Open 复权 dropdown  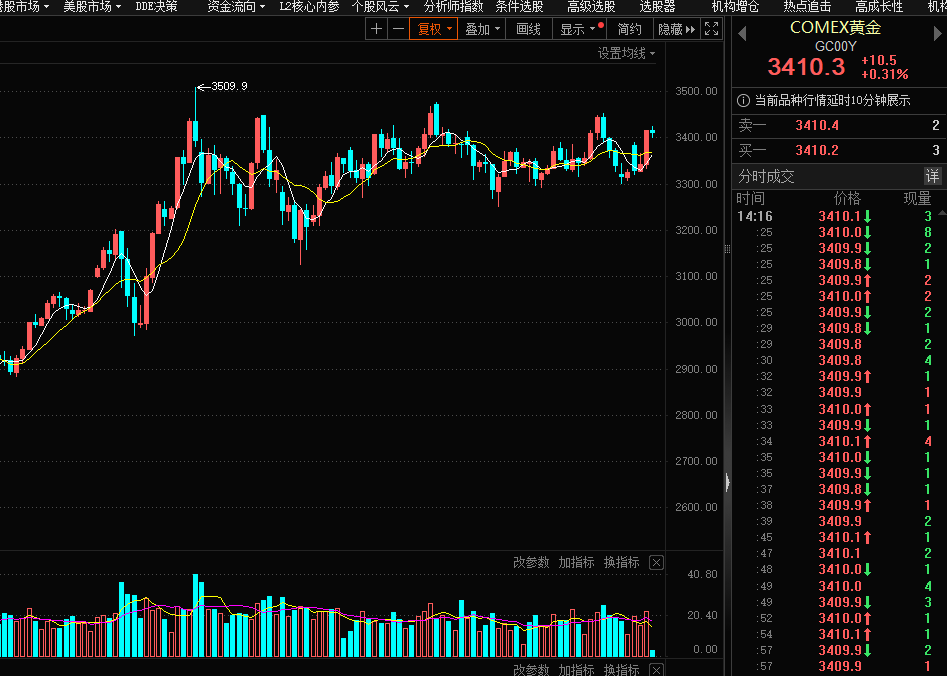click(434, 29)
